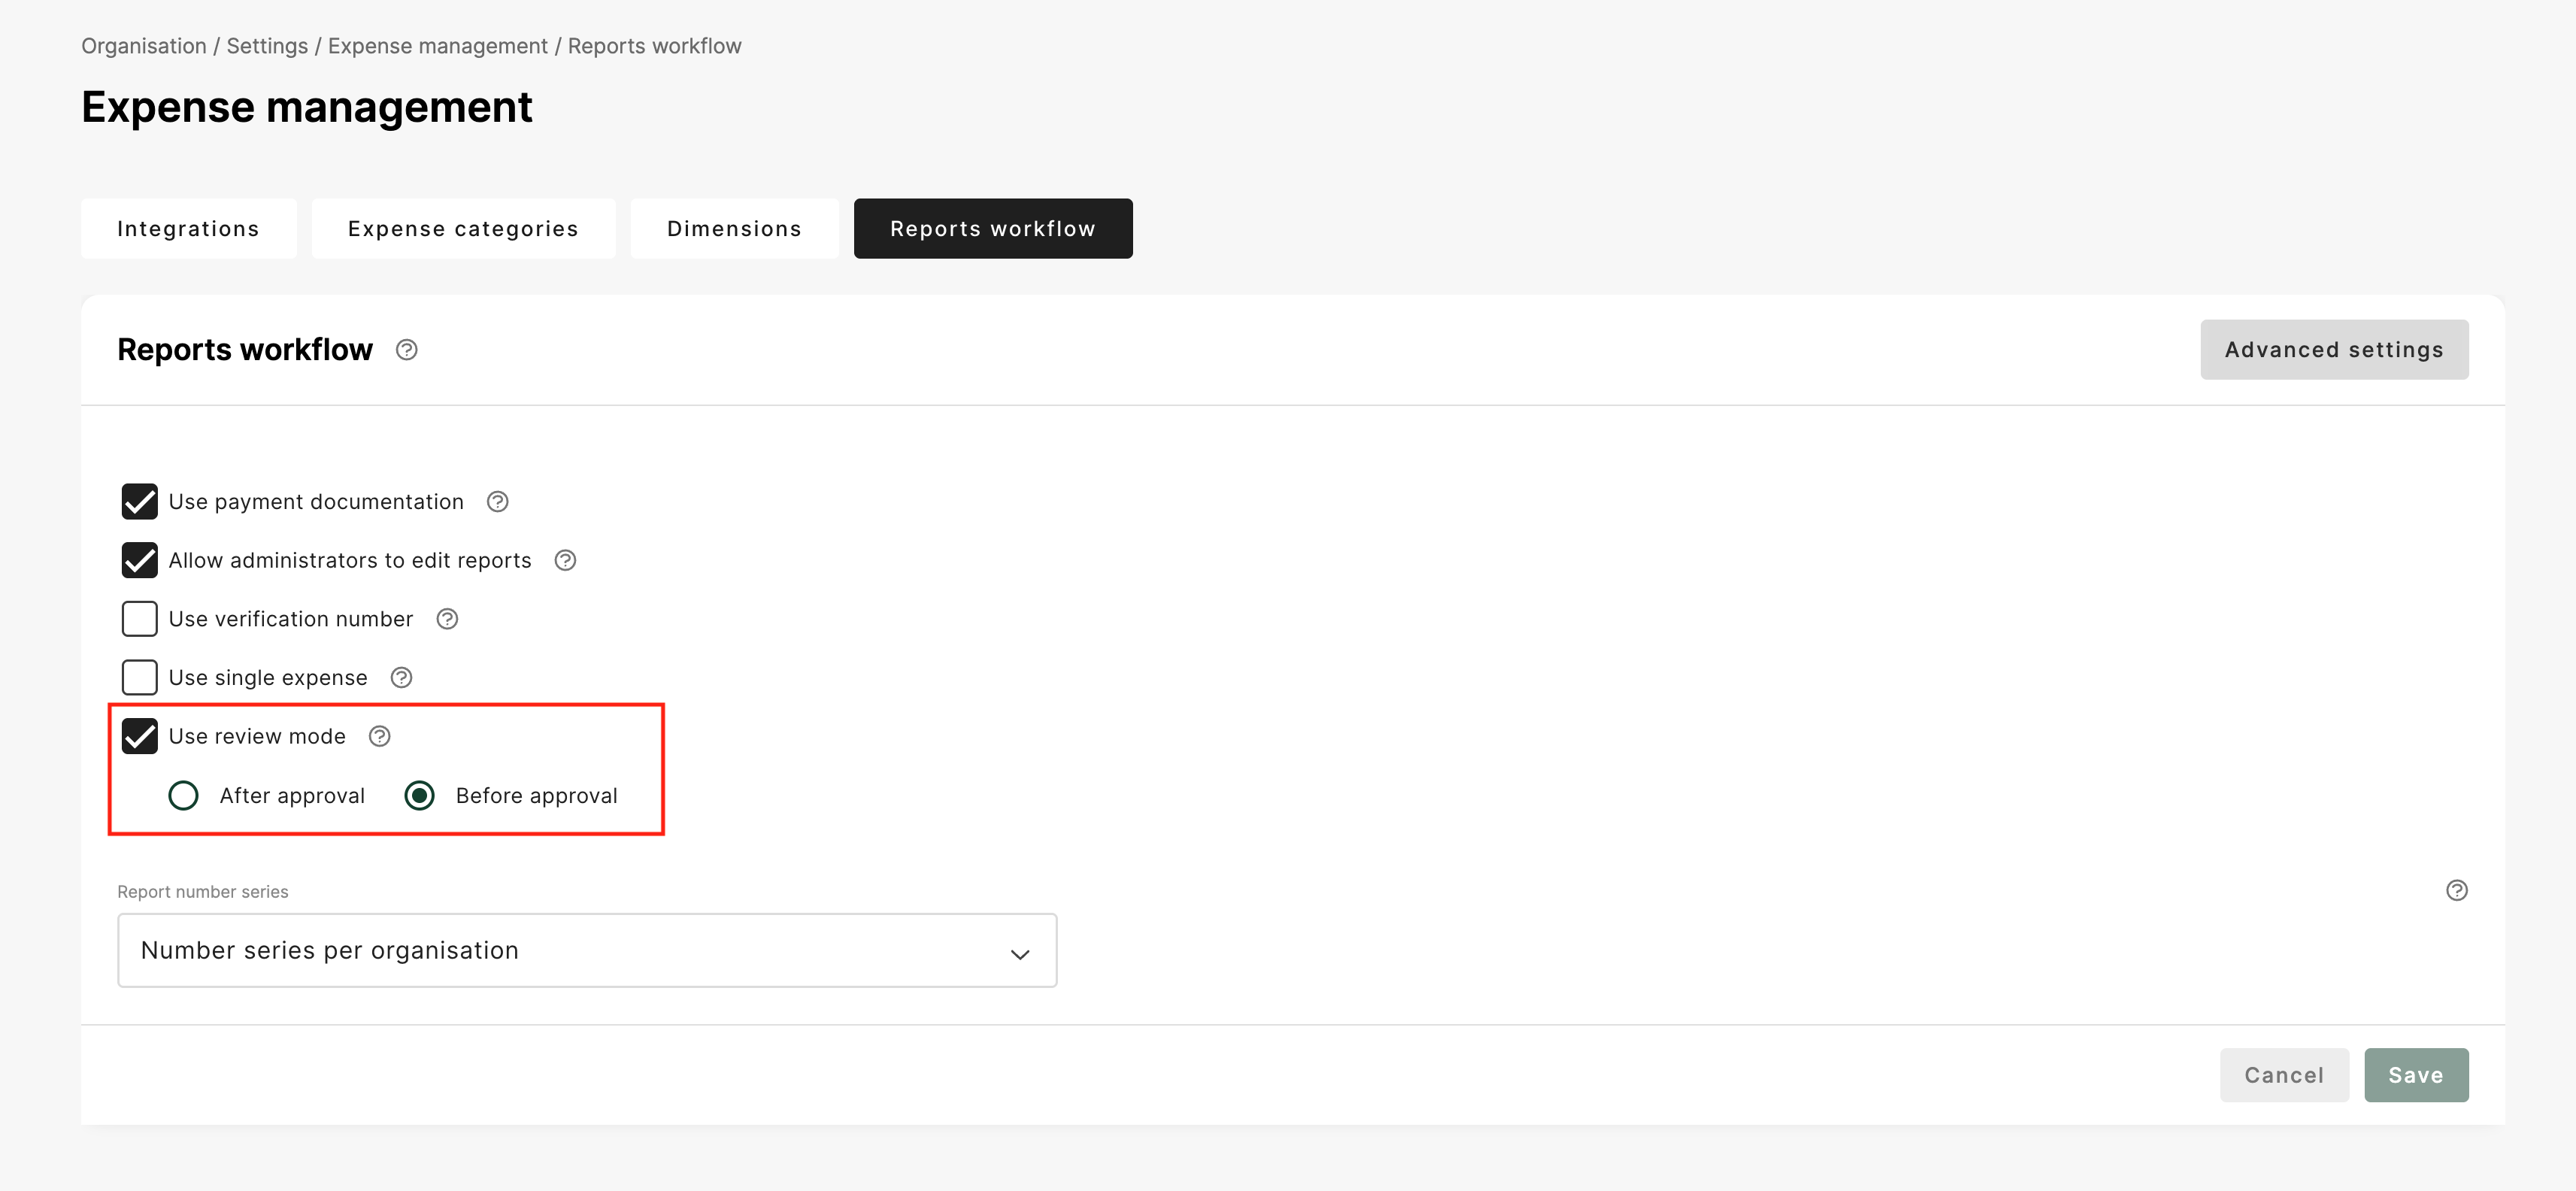Enable Use verification number checkbox
The image size is (2576, 1191).
pos(139,619)
